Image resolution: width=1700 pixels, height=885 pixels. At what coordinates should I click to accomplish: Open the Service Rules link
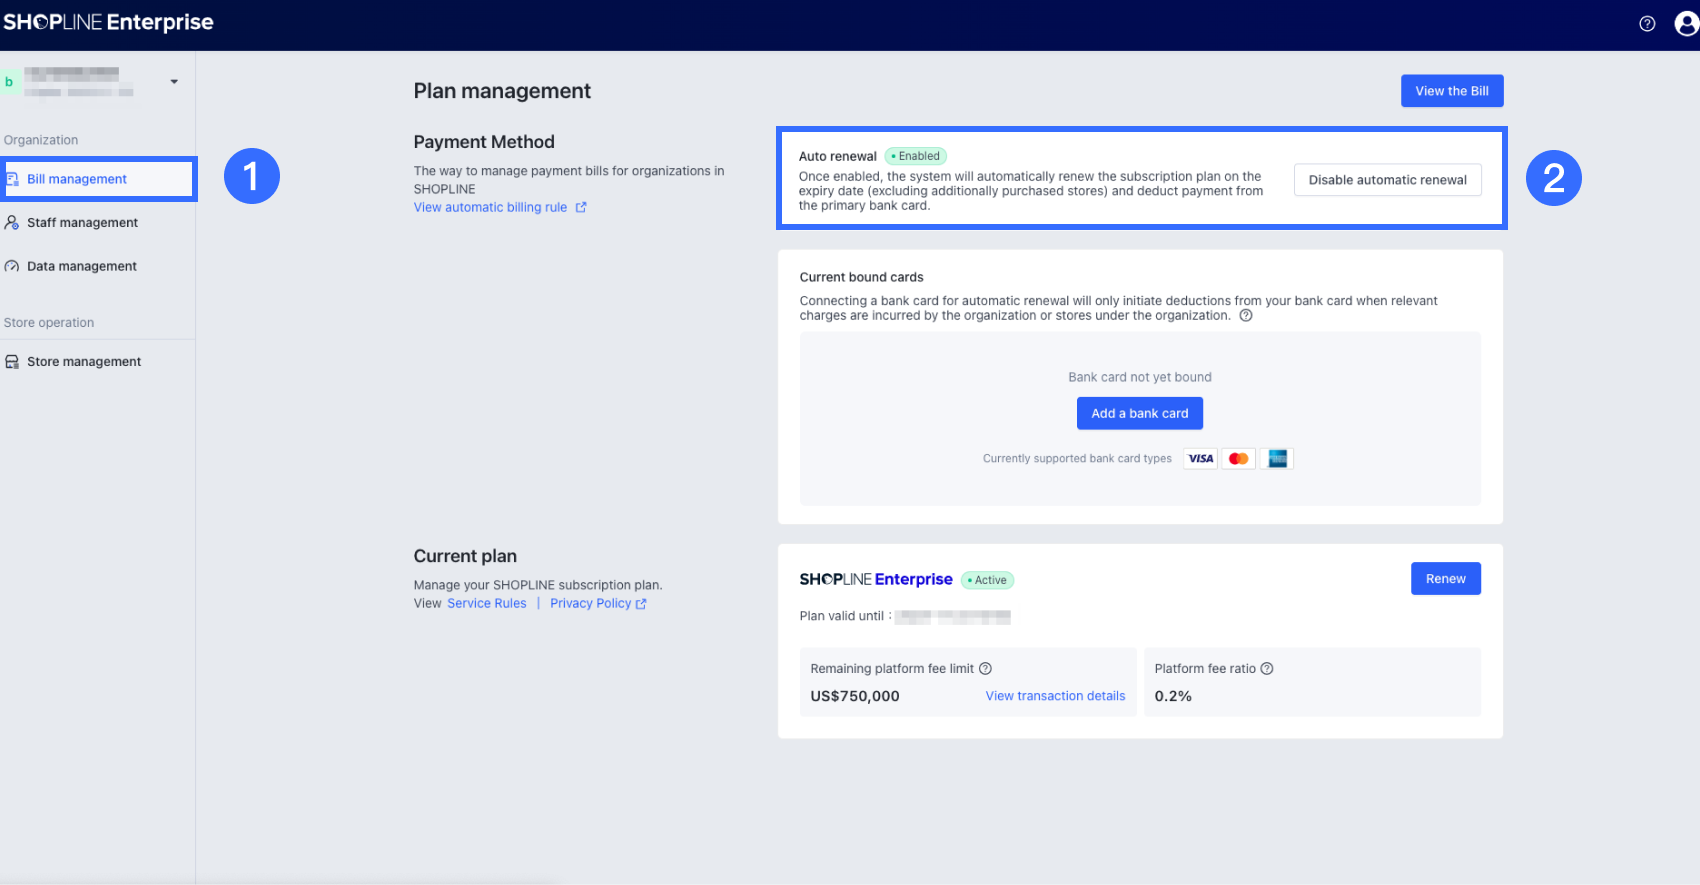click(487, 603)
